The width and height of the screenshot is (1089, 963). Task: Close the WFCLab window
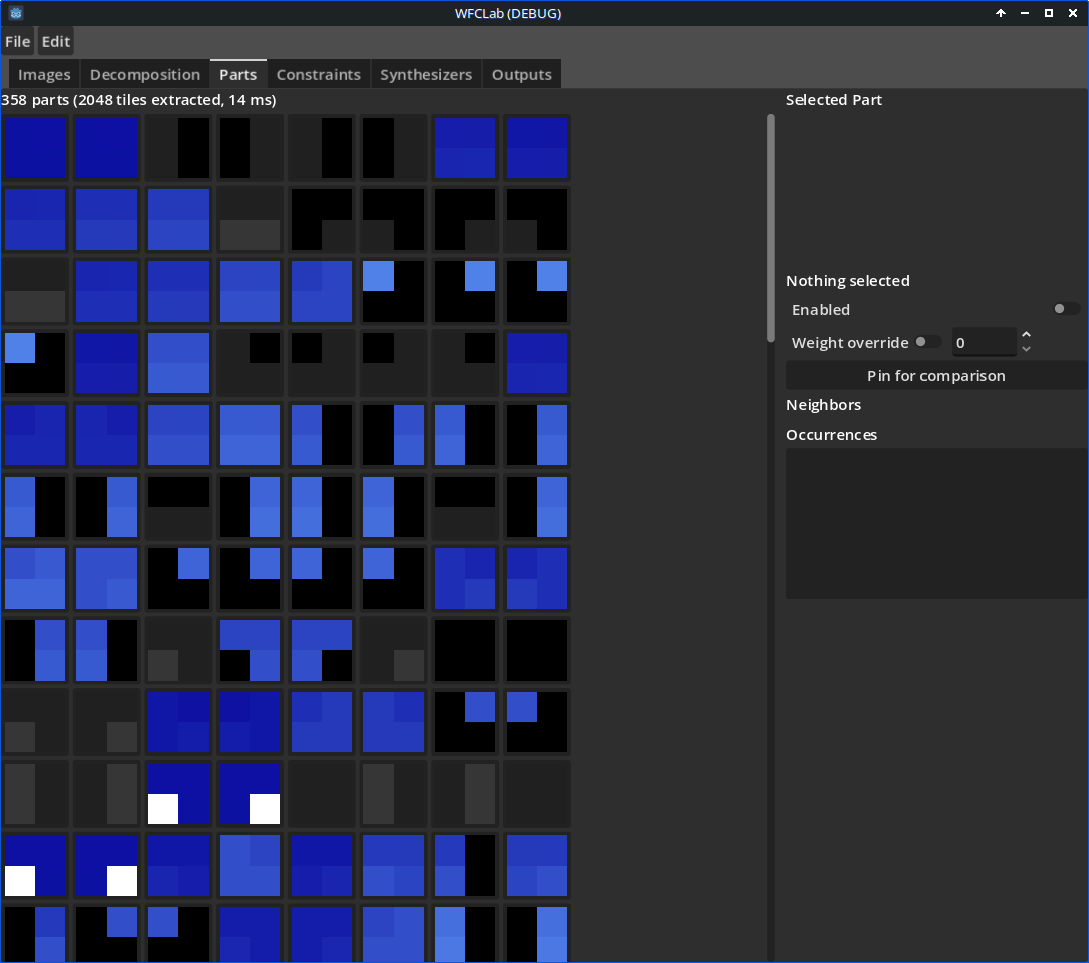pyautogui.click(x=1073, y=13)
